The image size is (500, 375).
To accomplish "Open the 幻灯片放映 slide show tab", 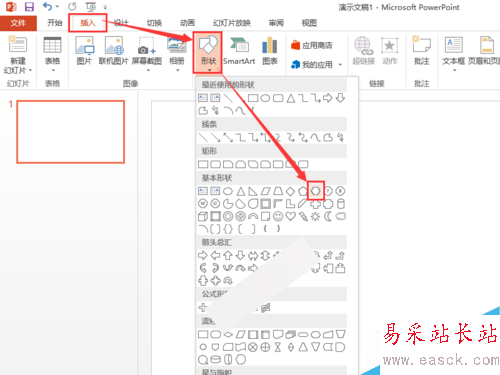I will (x=232, y=23).
